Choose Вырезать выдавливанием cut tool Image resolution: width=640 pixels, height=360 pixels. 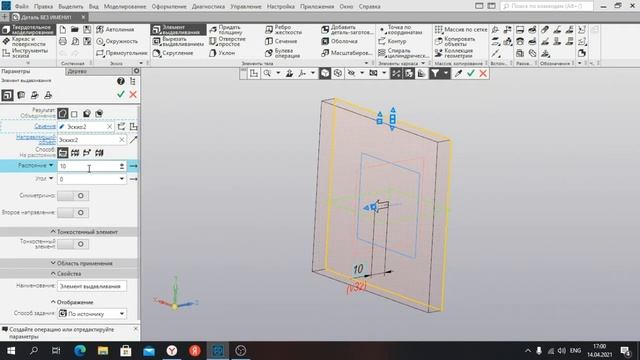[x=178, y=41]
